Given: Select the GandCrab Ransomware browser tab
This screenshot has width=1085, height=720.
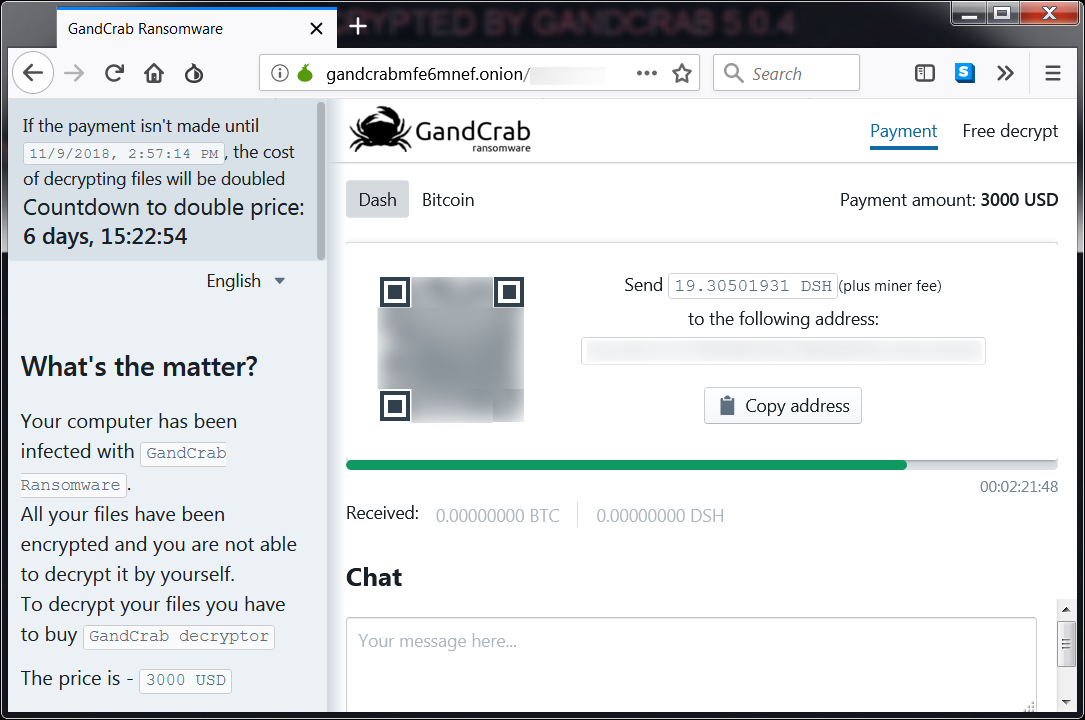Looking at the screenshot, I should 197,28.
